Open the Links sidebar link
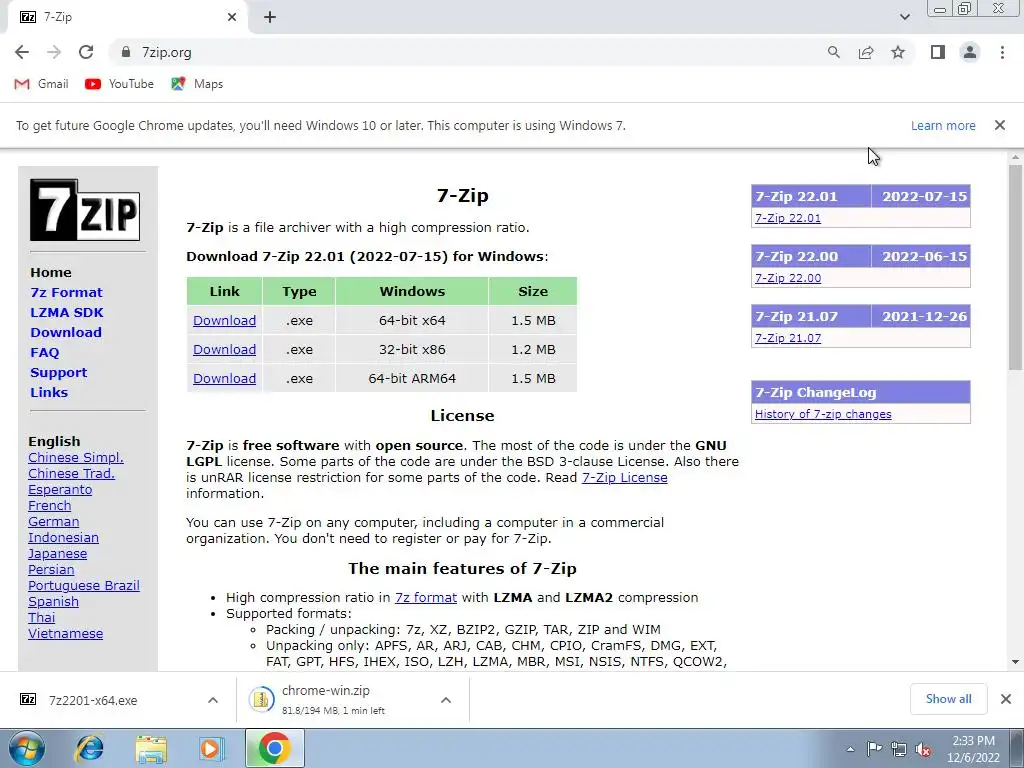1024x768 pixels. point(49,392)
